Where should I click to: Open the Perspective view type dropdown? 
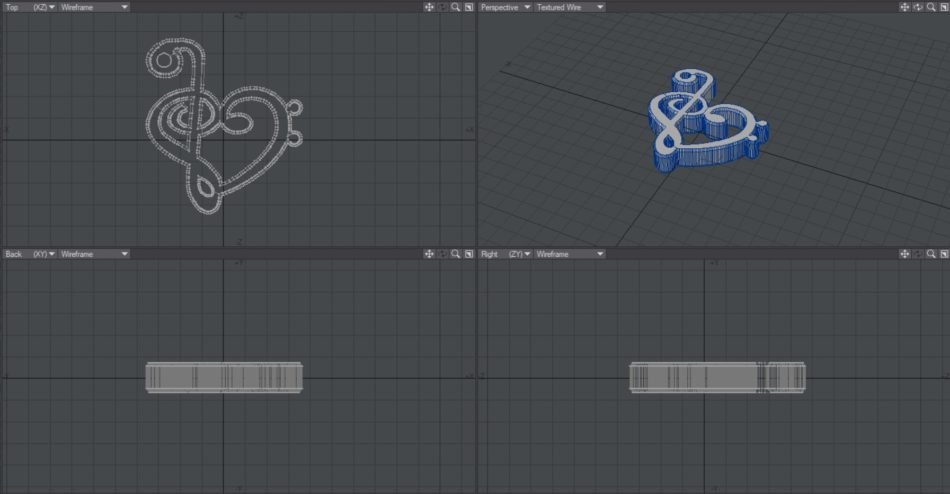(x=505, y=7)
